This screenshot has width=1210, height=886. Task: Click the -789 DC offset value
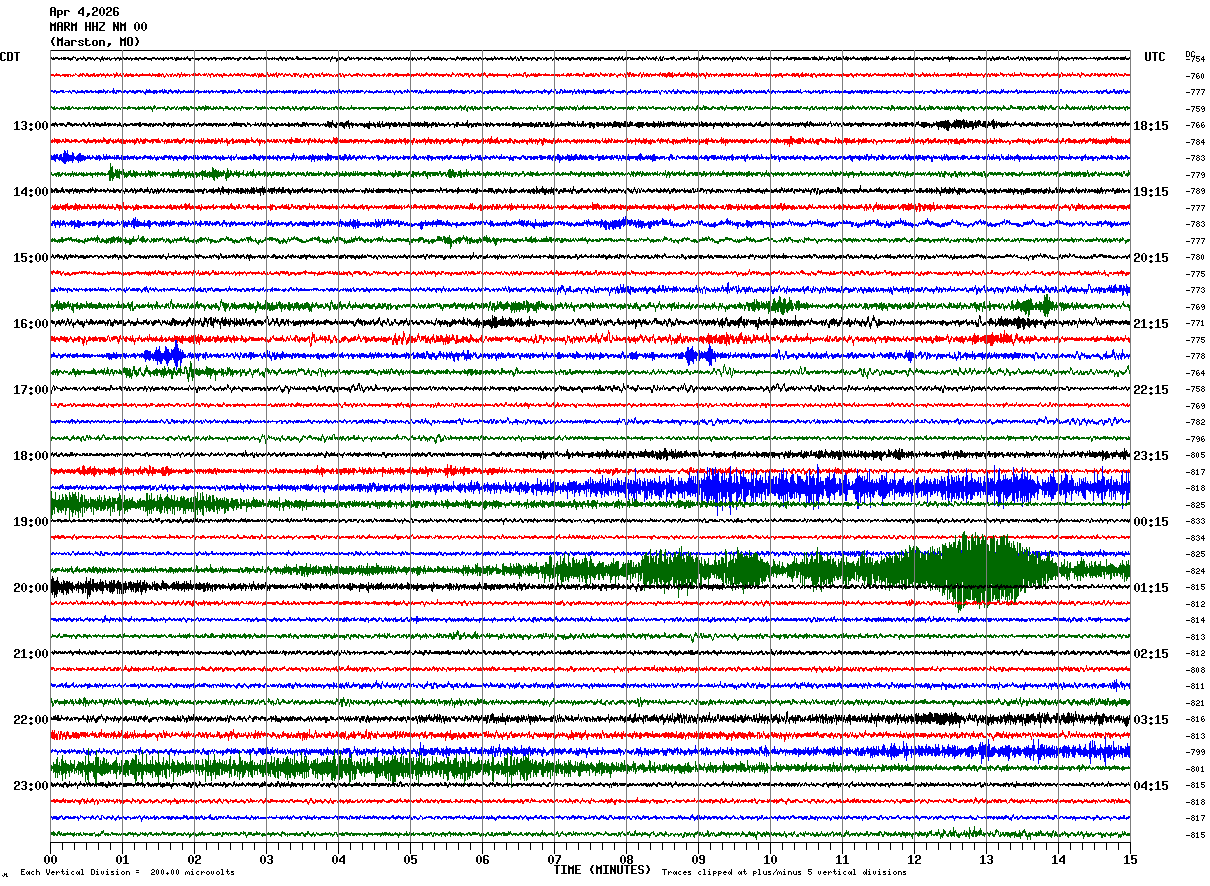click(x=1195, y=191)
